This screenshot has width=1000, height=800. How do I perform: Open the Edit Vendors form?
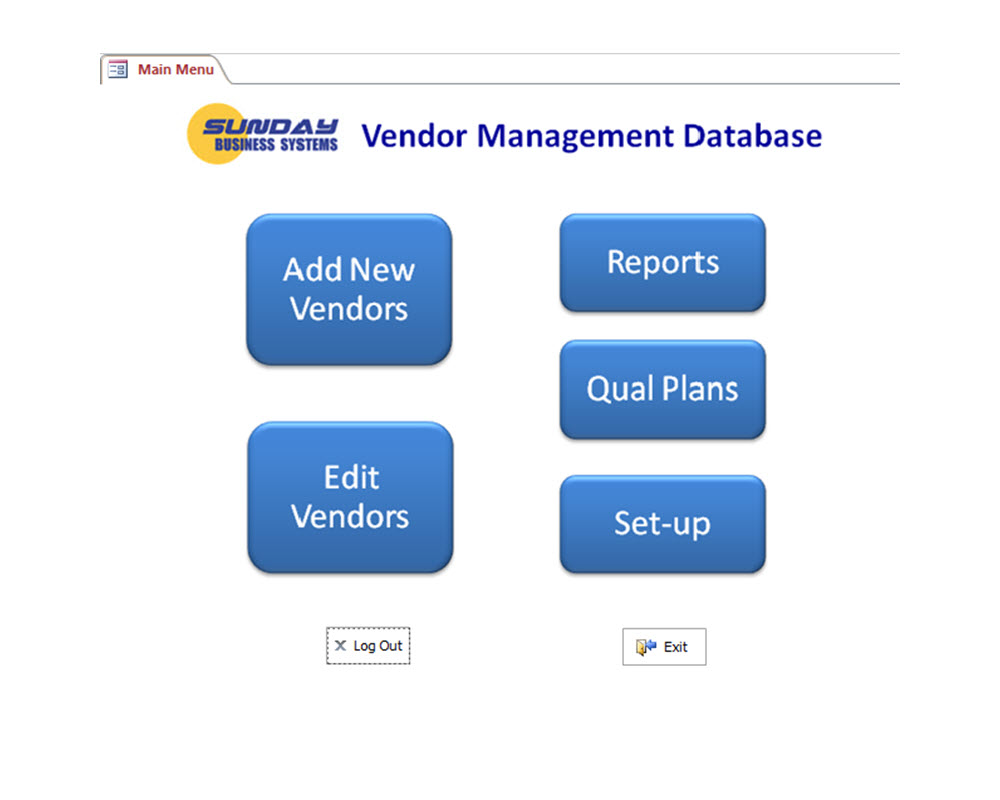click(350, 497)
